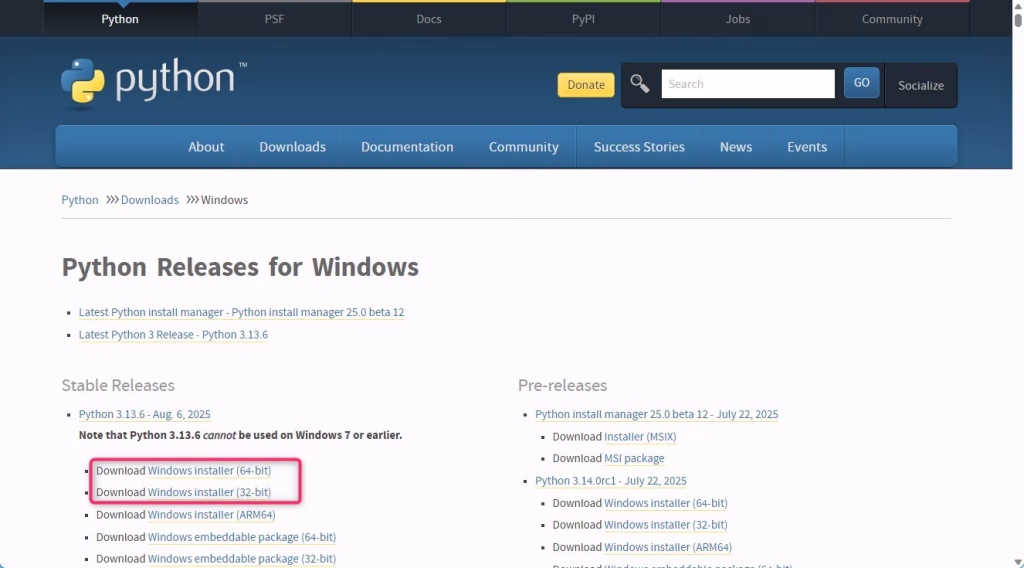This screenshot has width=1024, height=568.
Task: Click the yellow Donate button
Action: tap(586, 85)
